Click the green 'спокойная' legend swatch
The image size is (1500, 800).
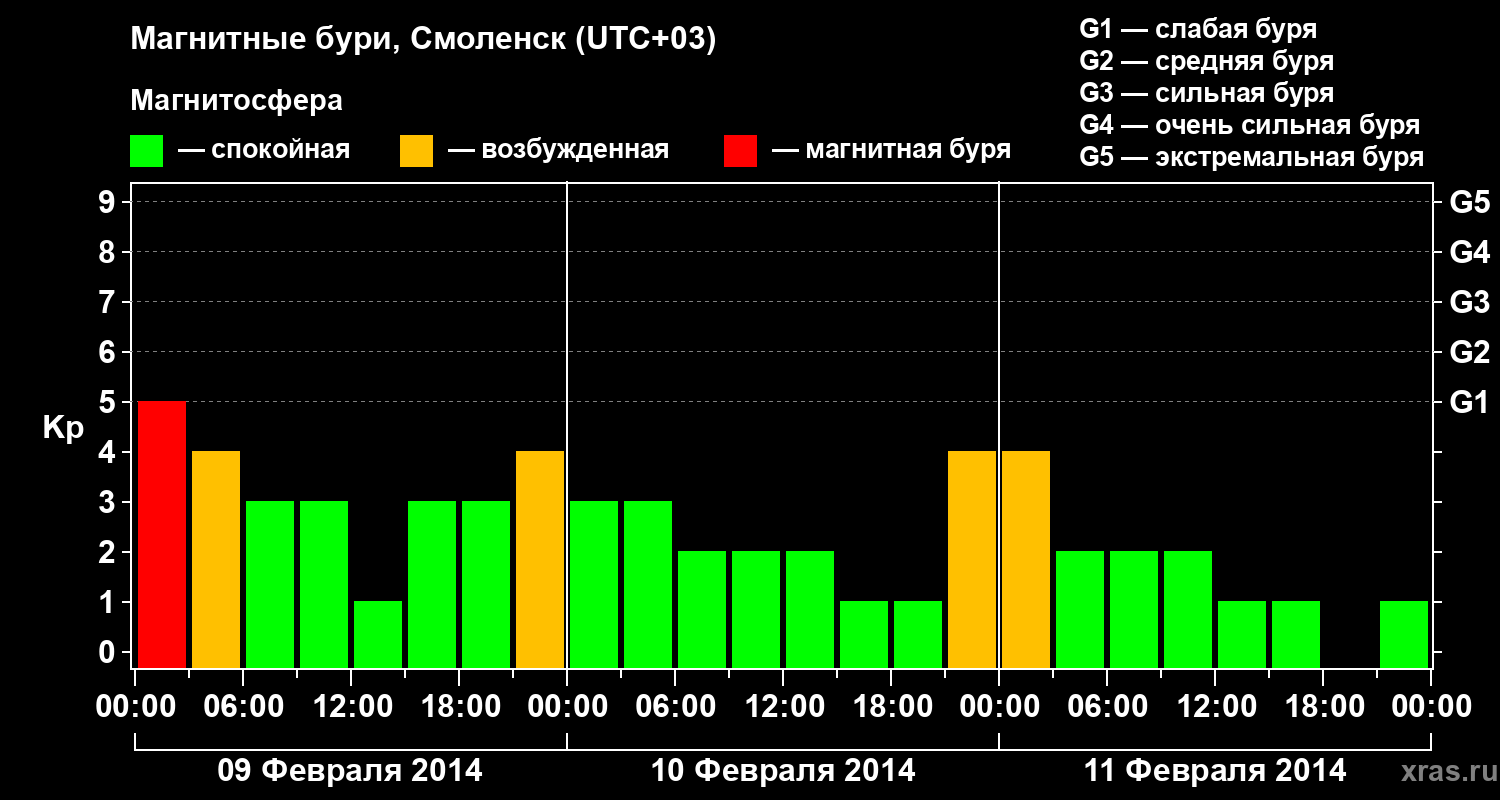tap(147, 151)
